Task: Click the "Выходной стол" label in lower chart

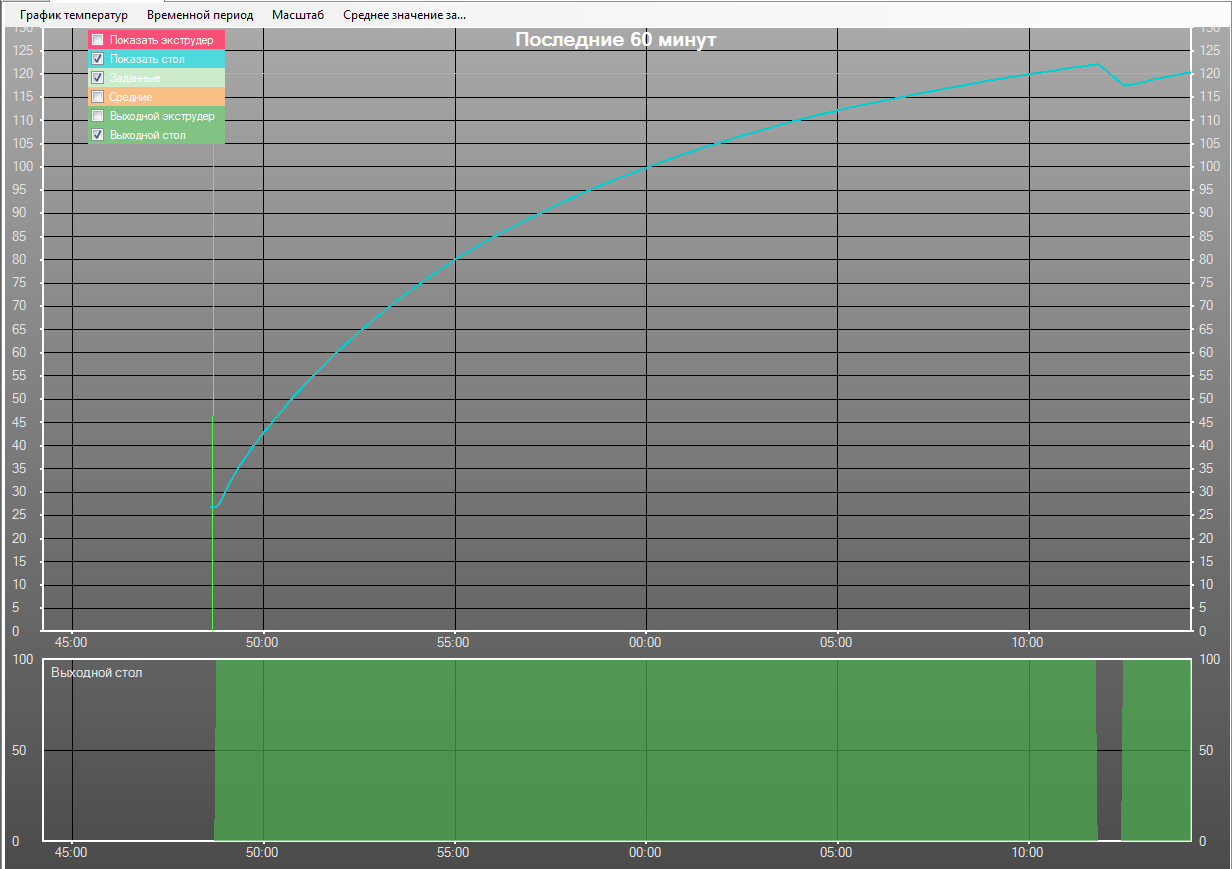Action: pos(96,673)
